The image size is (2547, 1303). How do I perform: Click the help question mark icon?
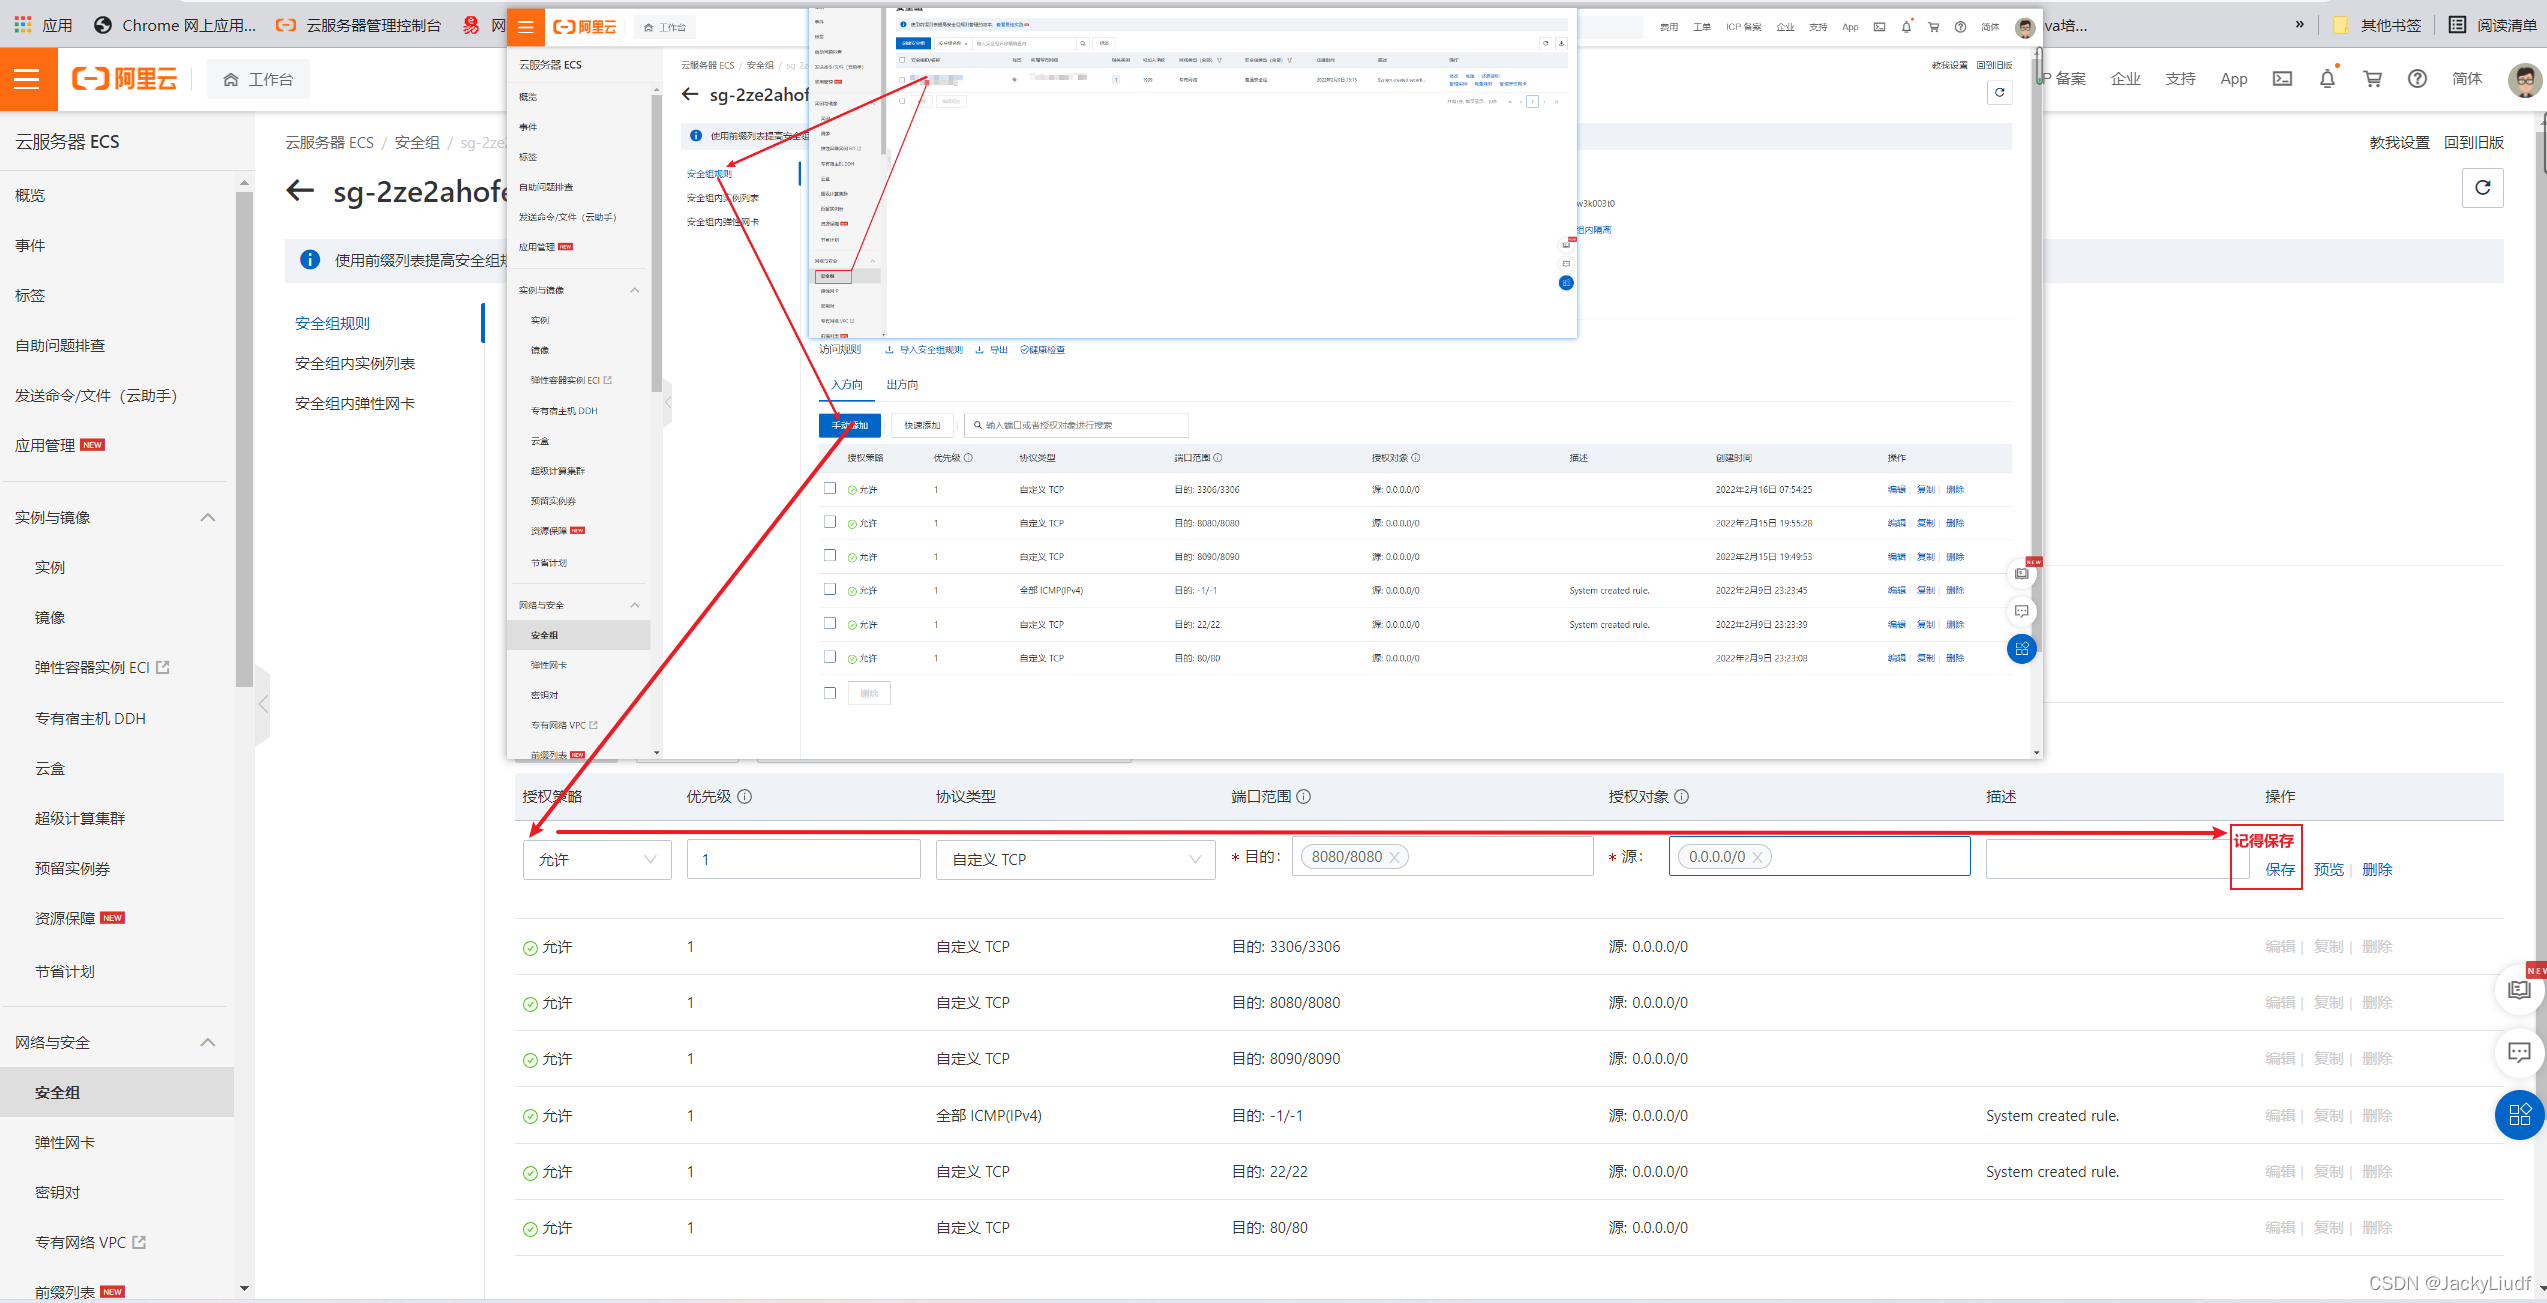click(x=2417, y=79)
